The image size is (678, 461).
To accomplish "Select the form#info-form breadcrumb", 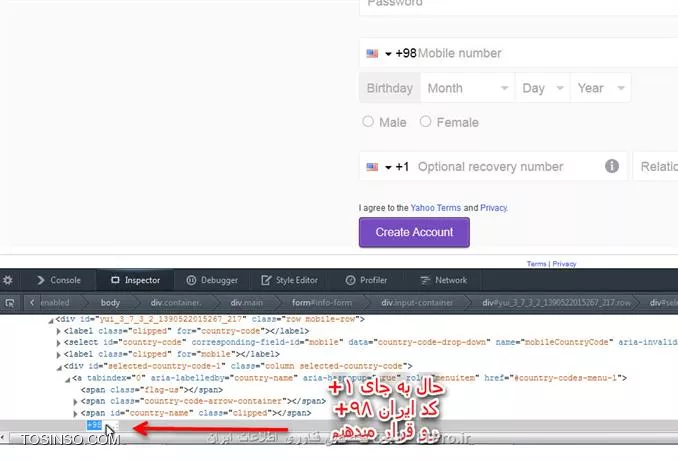I will (322, 303).
